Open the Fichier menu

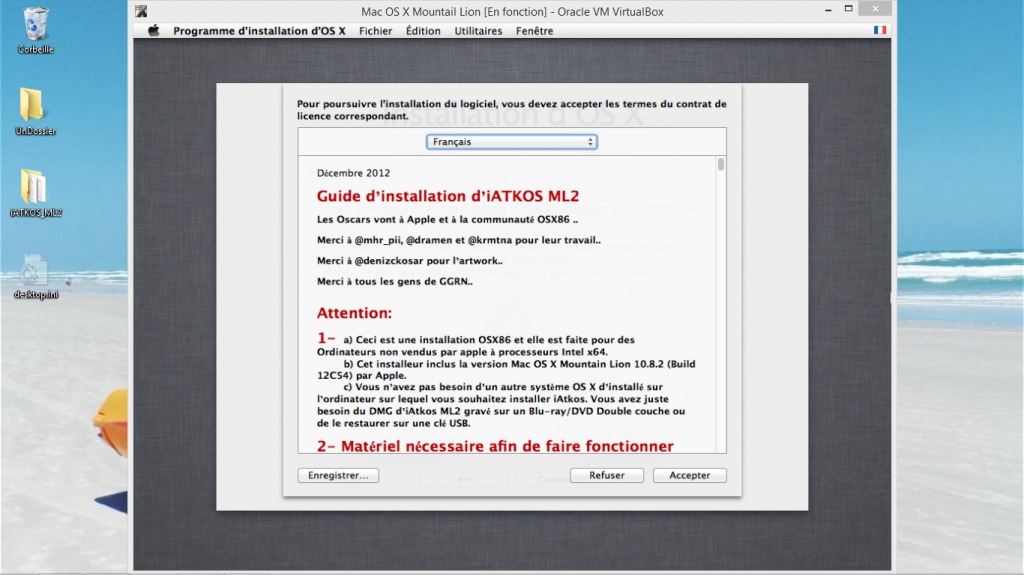pyautogui.click(x=376, y=31)
